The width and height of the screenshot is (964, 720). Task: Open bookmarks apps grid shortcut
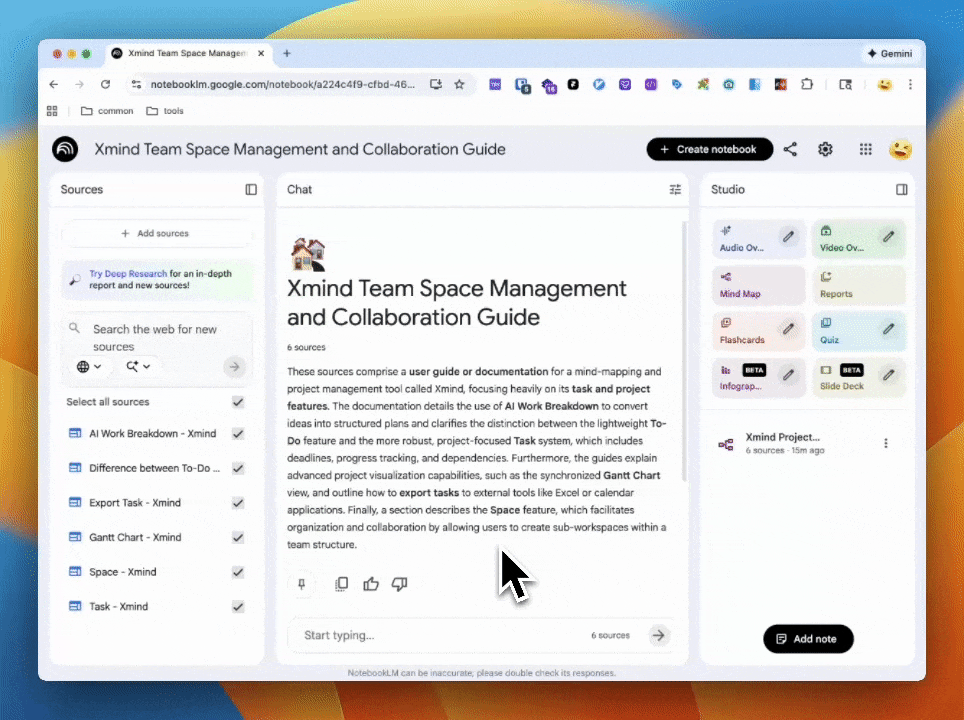tap(52, 111)
